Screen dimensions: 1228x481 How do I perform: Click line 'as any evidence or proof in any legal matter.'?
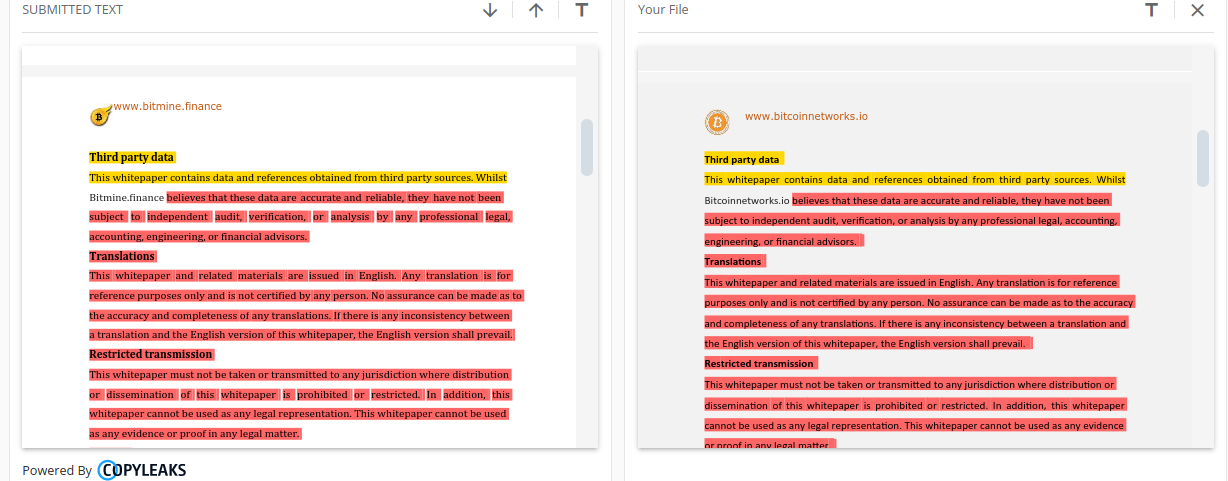pyautogui.click(x=195, y=433)
